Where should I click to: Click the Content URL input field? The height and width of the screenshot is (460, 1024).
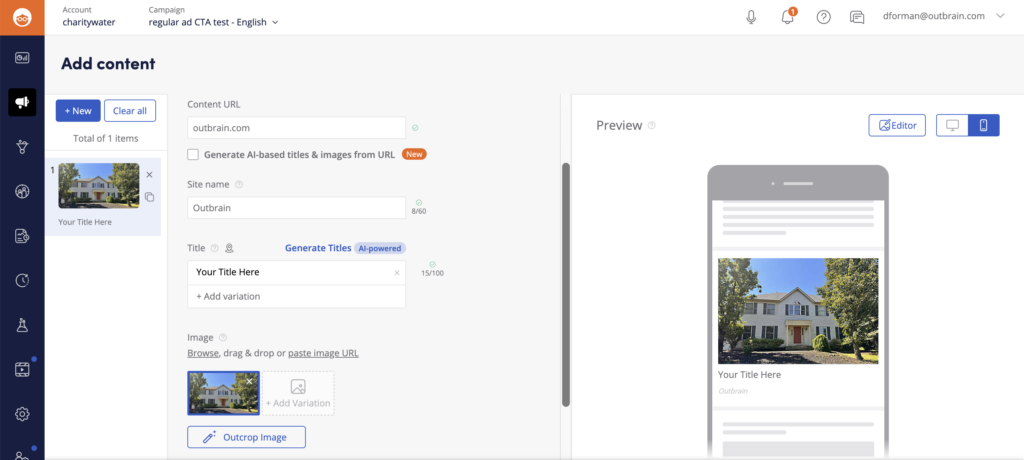coord(296,128)
